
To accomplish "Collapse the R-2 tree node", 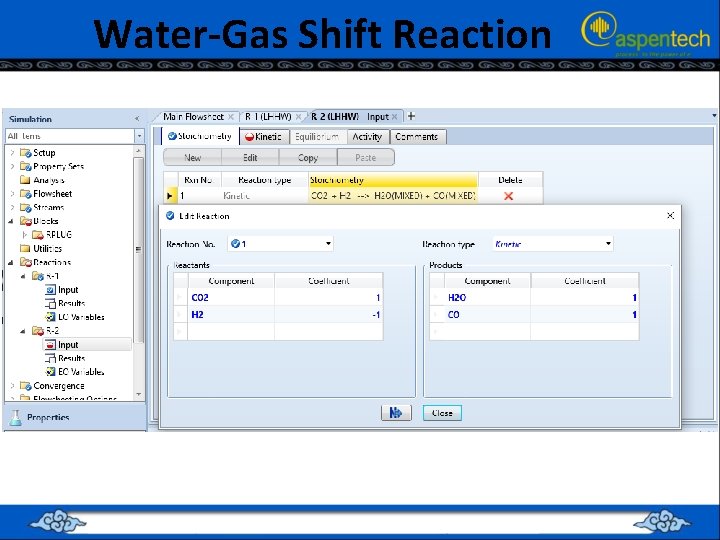I will coord(23,331).
